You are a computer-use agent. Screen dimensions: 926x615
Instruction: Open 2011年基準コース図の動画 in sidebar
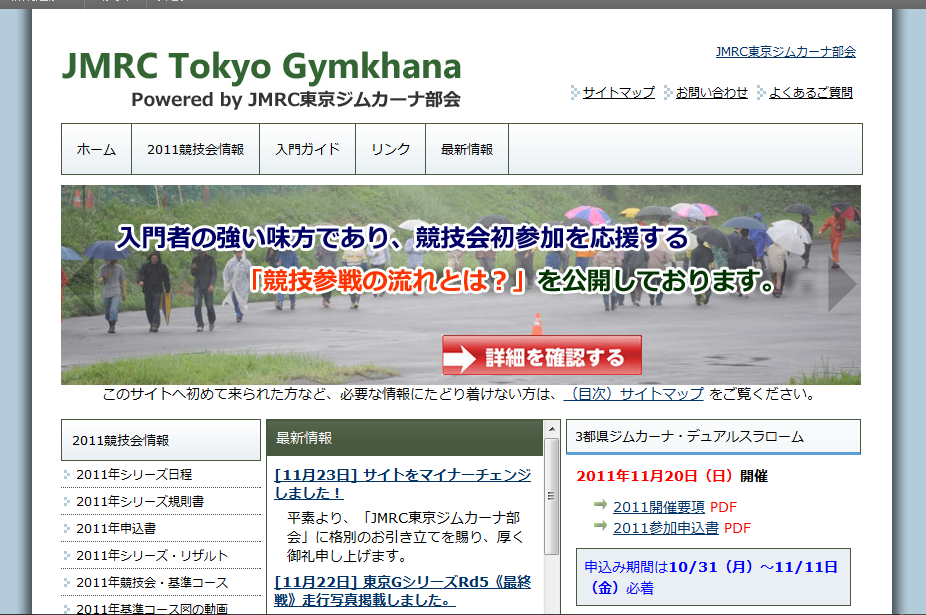coord(152,608)
